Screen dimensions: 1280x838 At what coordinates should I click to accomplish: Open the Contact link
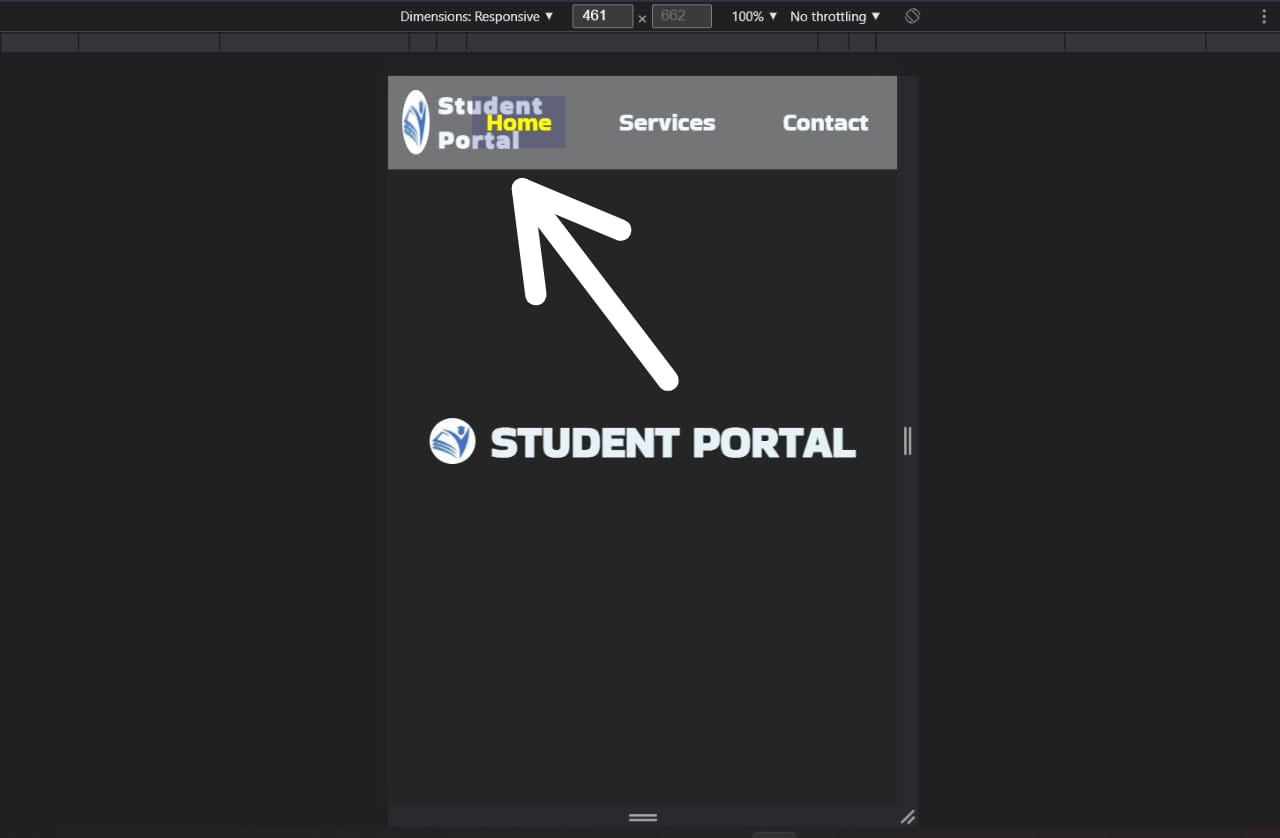[825, 122]
